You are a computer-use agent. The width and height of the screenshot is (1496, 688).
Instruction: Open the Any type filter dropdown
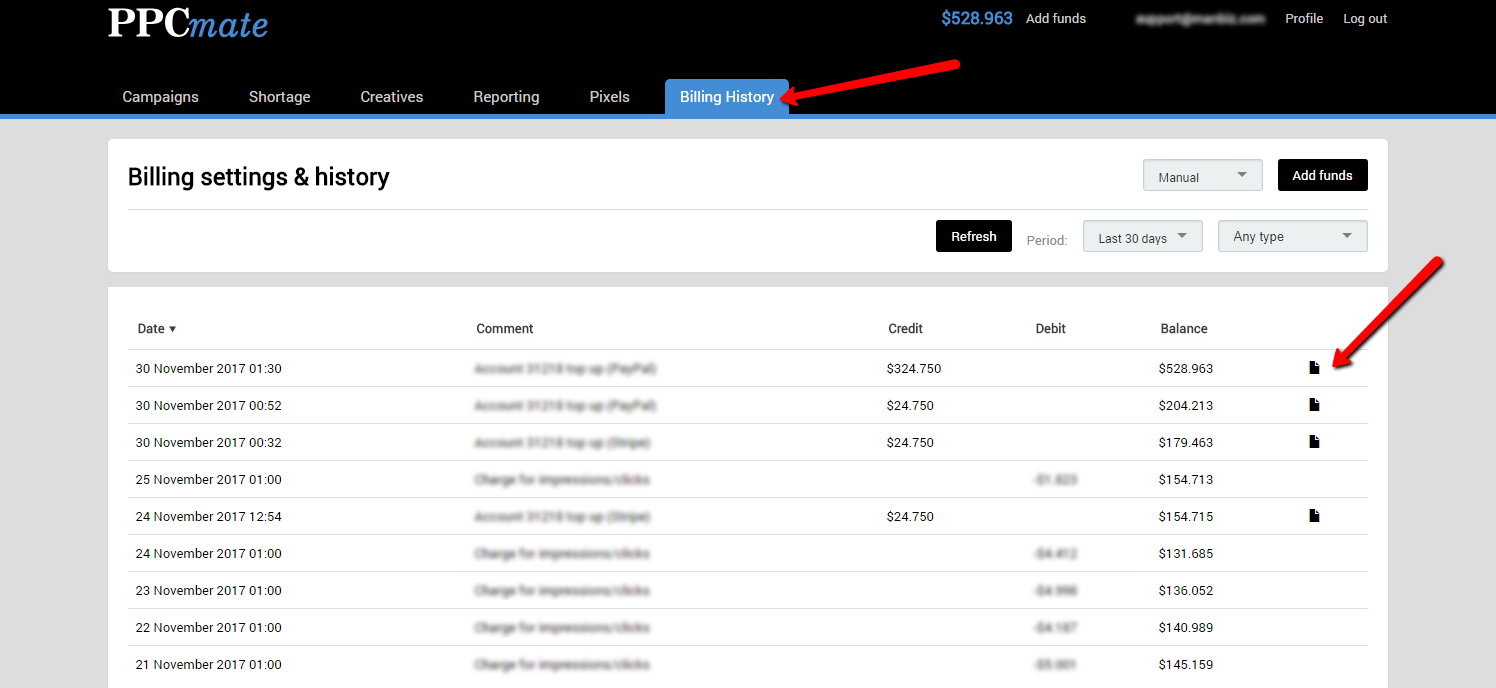[x=1292, y=237]
